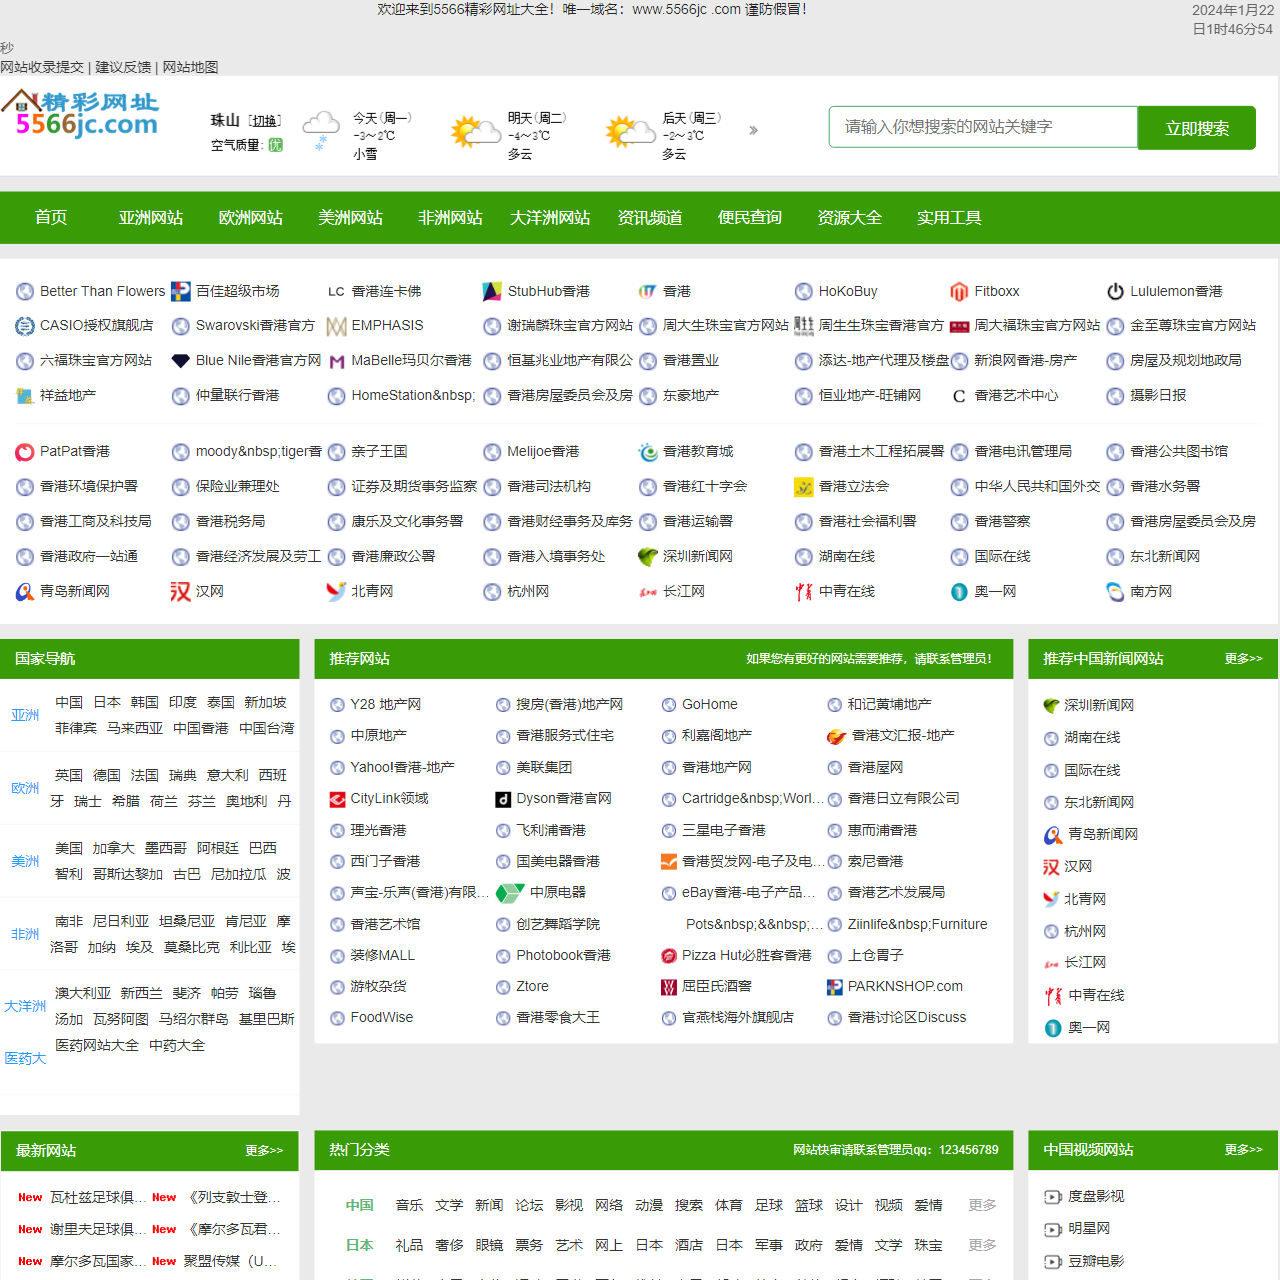
Task: Select the PatPat香港 red icon
Action: tap(24, 451)
